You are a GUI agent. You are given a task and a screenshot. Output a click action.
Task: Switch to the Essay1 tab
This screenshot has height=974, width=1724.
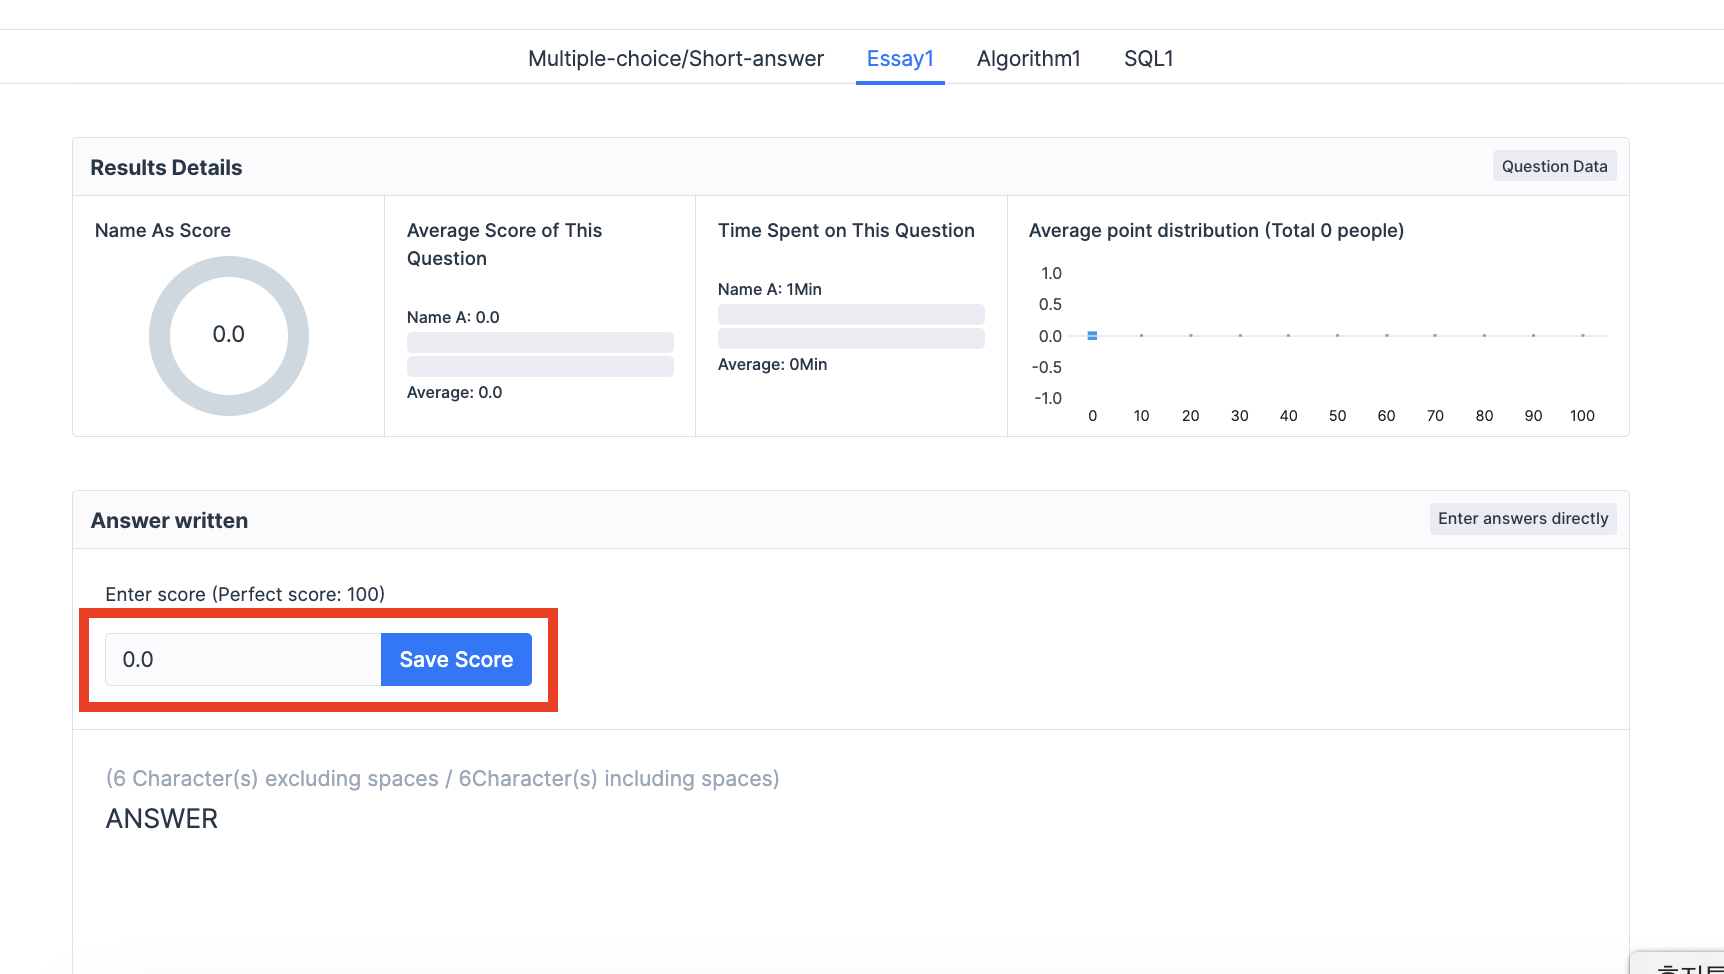click(x=900, y=59)
